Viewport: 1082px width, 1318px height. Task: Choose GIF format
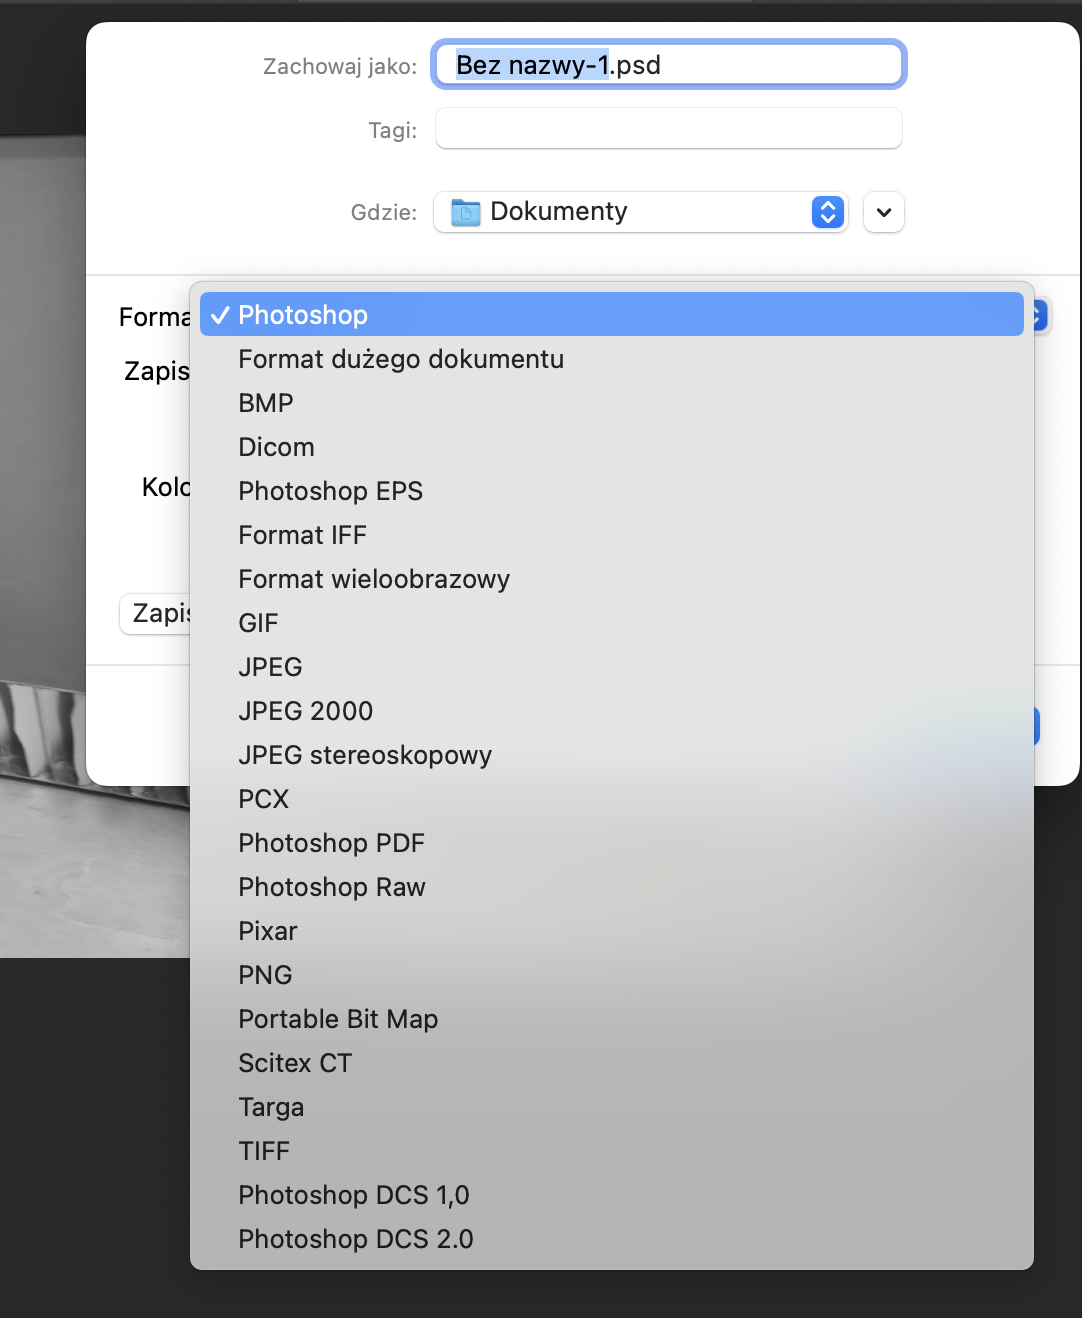click(257, 622)
